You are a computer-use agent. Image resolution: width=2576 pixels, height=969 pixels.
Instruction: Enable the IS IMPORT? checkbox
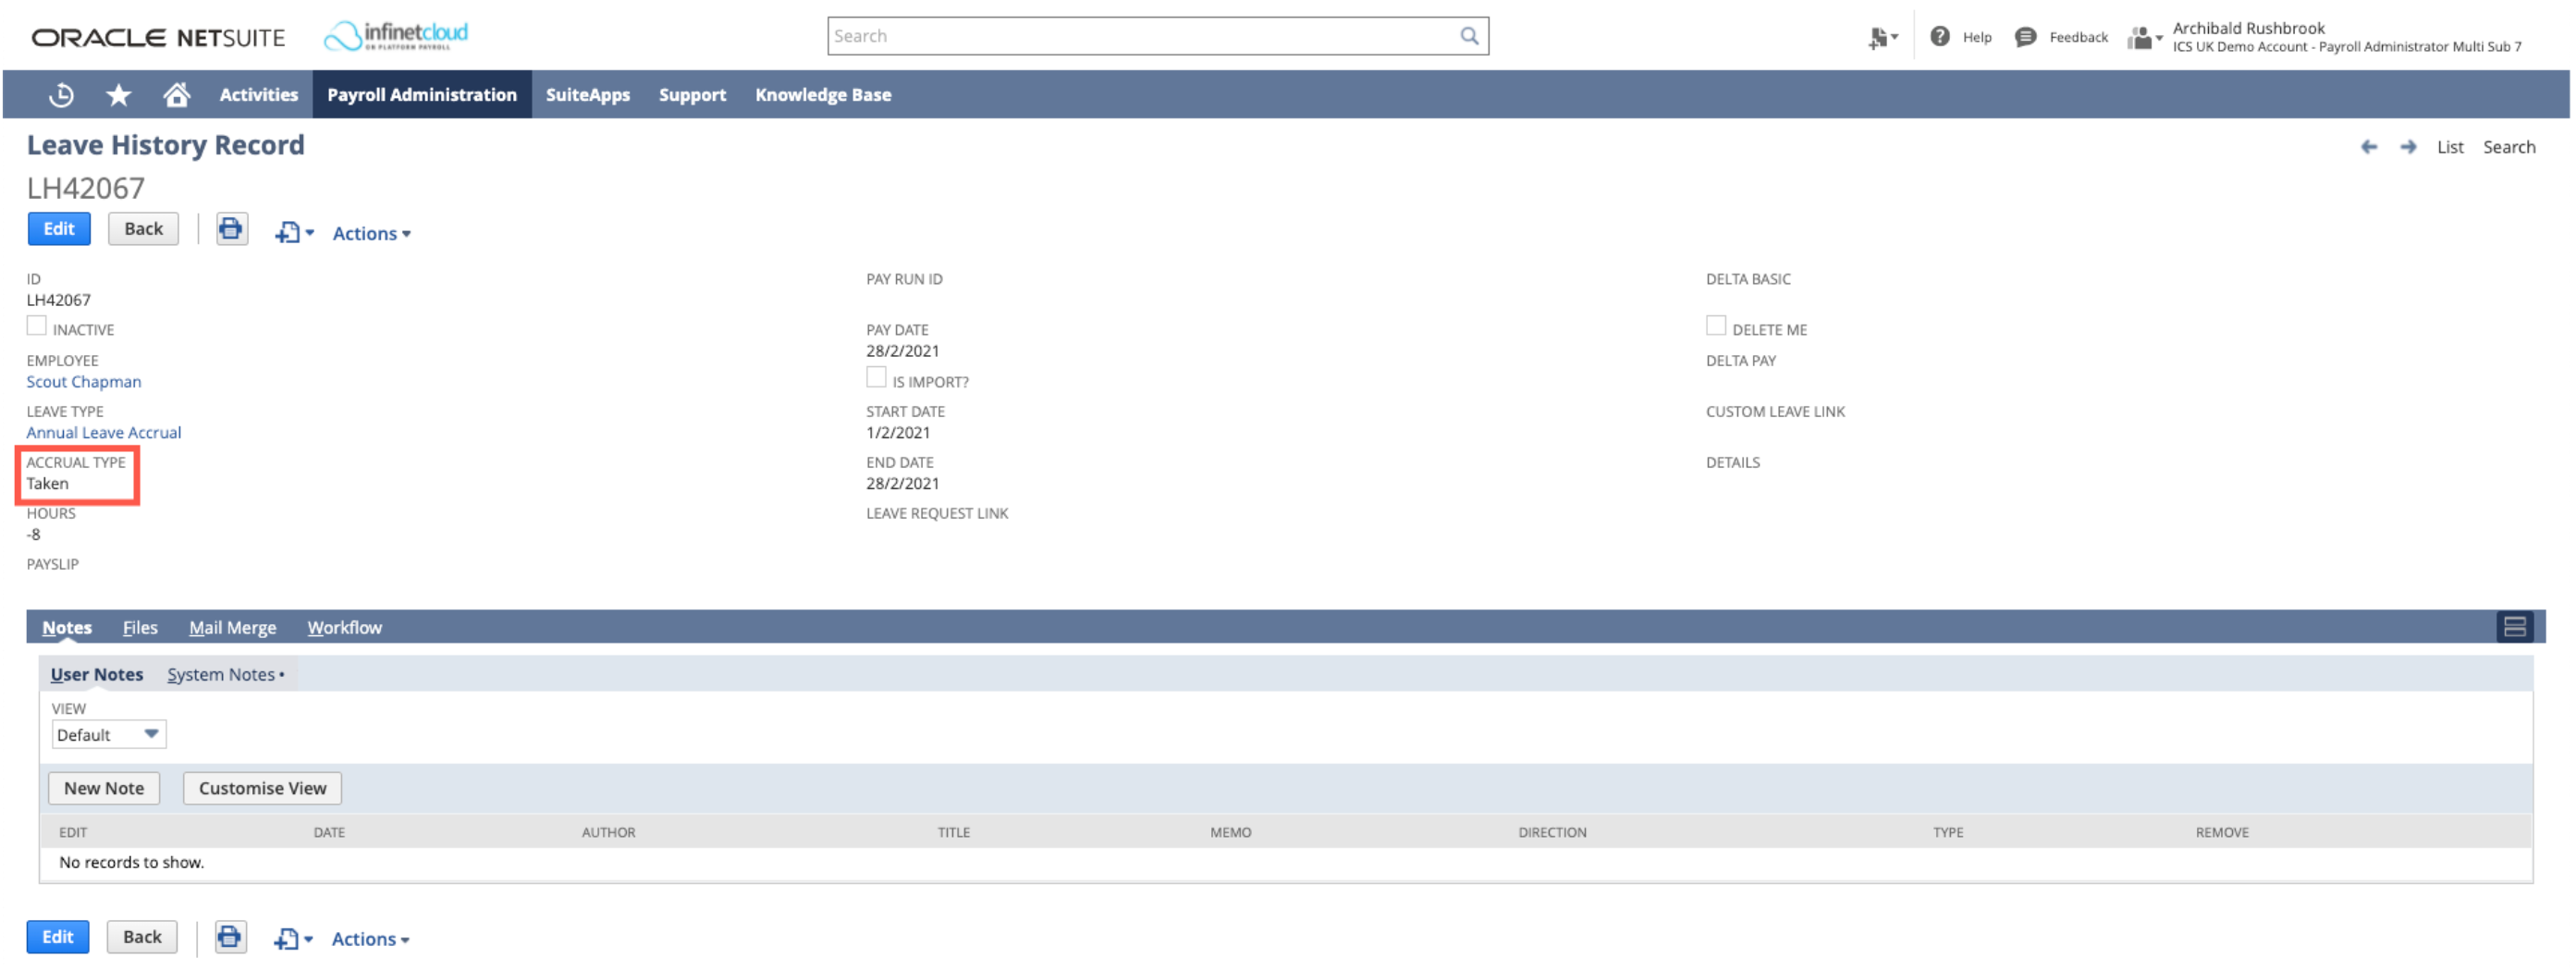876,376
